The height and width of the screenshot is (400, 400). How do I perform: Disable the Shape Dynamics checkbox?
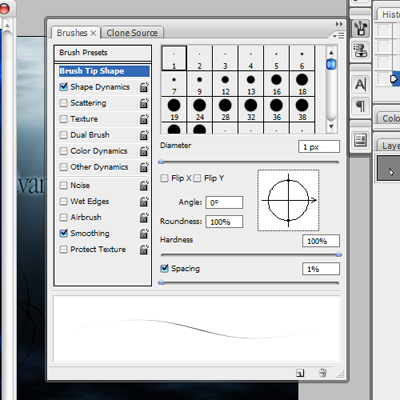63,87
